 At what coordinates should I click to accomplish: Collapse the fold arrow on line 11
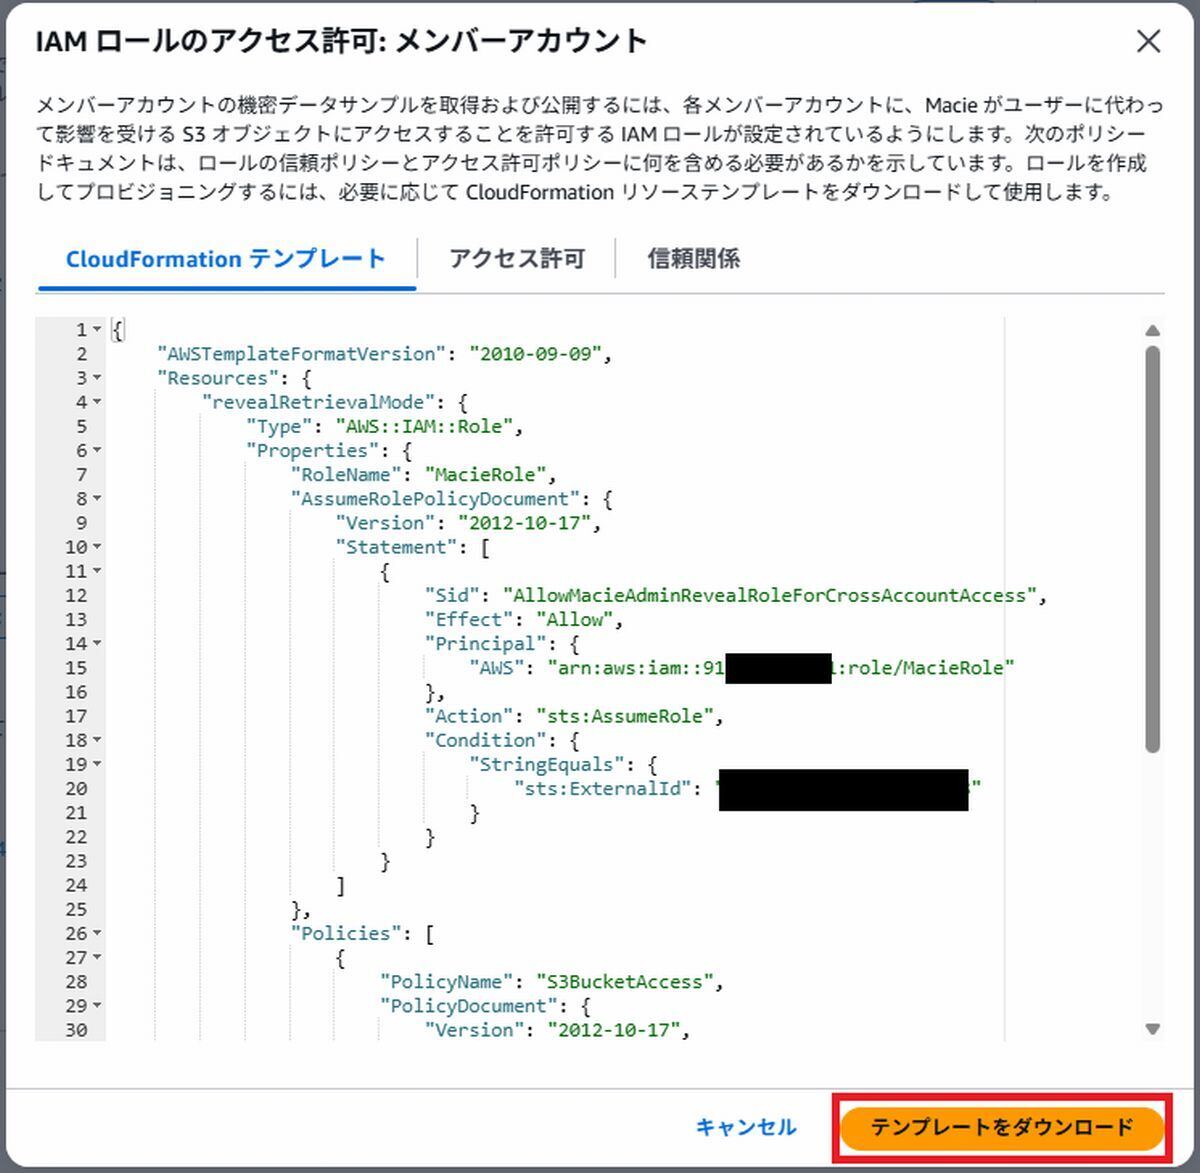97,571
